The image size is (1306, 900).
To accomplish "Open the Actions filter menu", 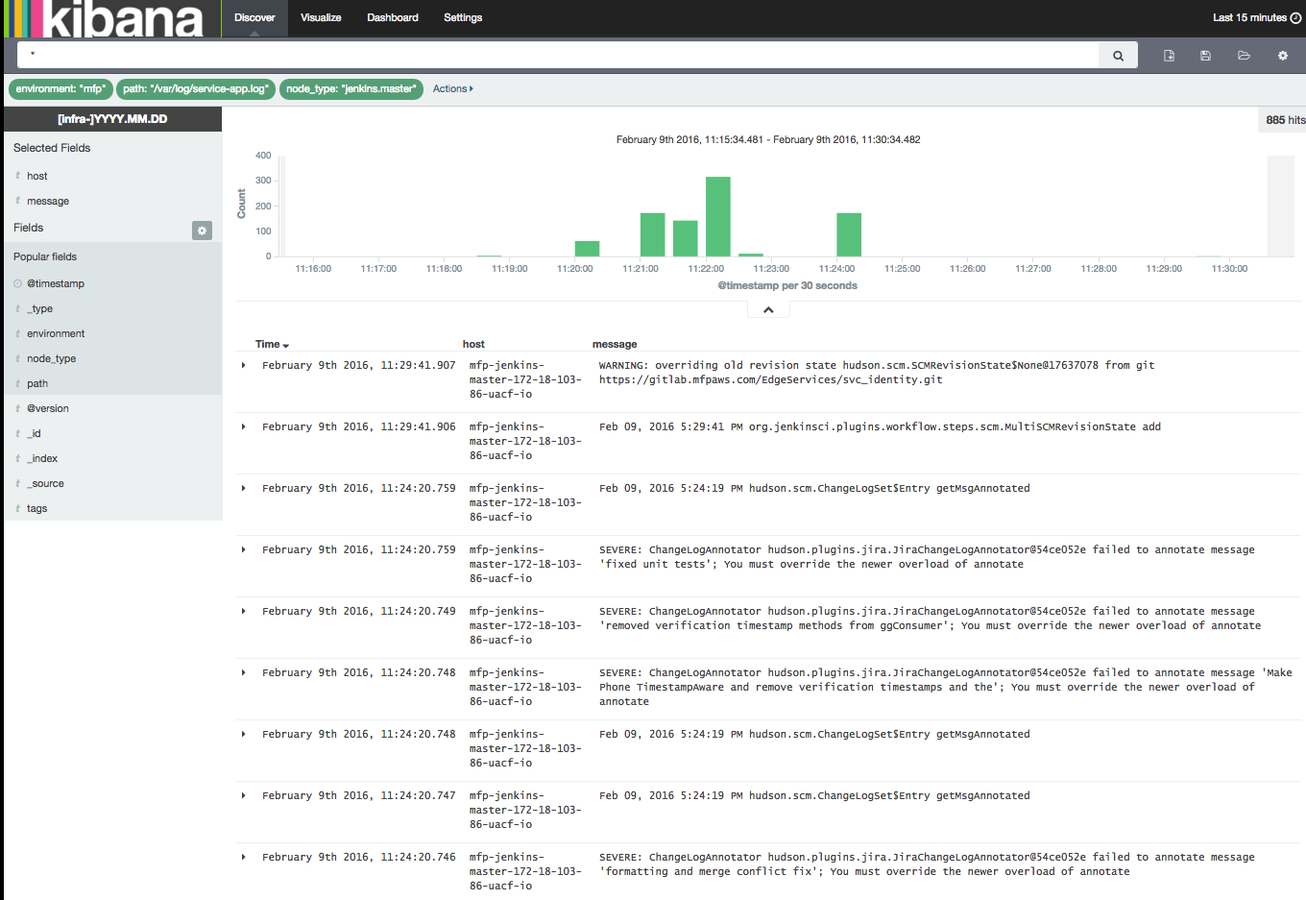I will click(x=453, y=89).
